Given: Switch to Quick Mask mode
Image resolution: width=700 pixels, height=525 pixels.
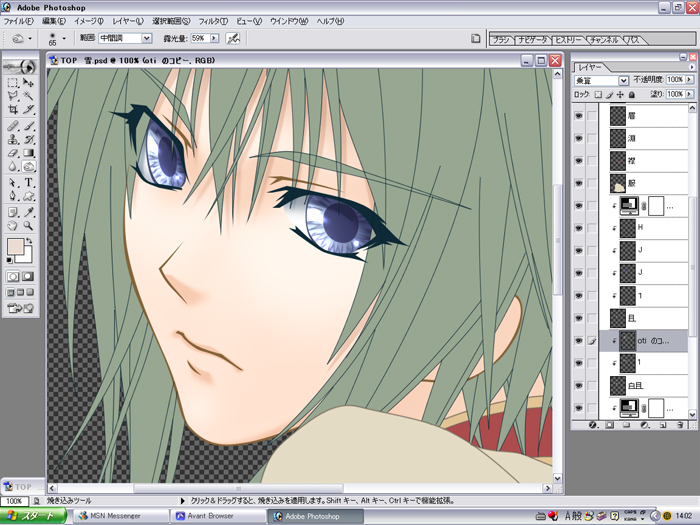Looking at the screenshot, I should [28, 276].
